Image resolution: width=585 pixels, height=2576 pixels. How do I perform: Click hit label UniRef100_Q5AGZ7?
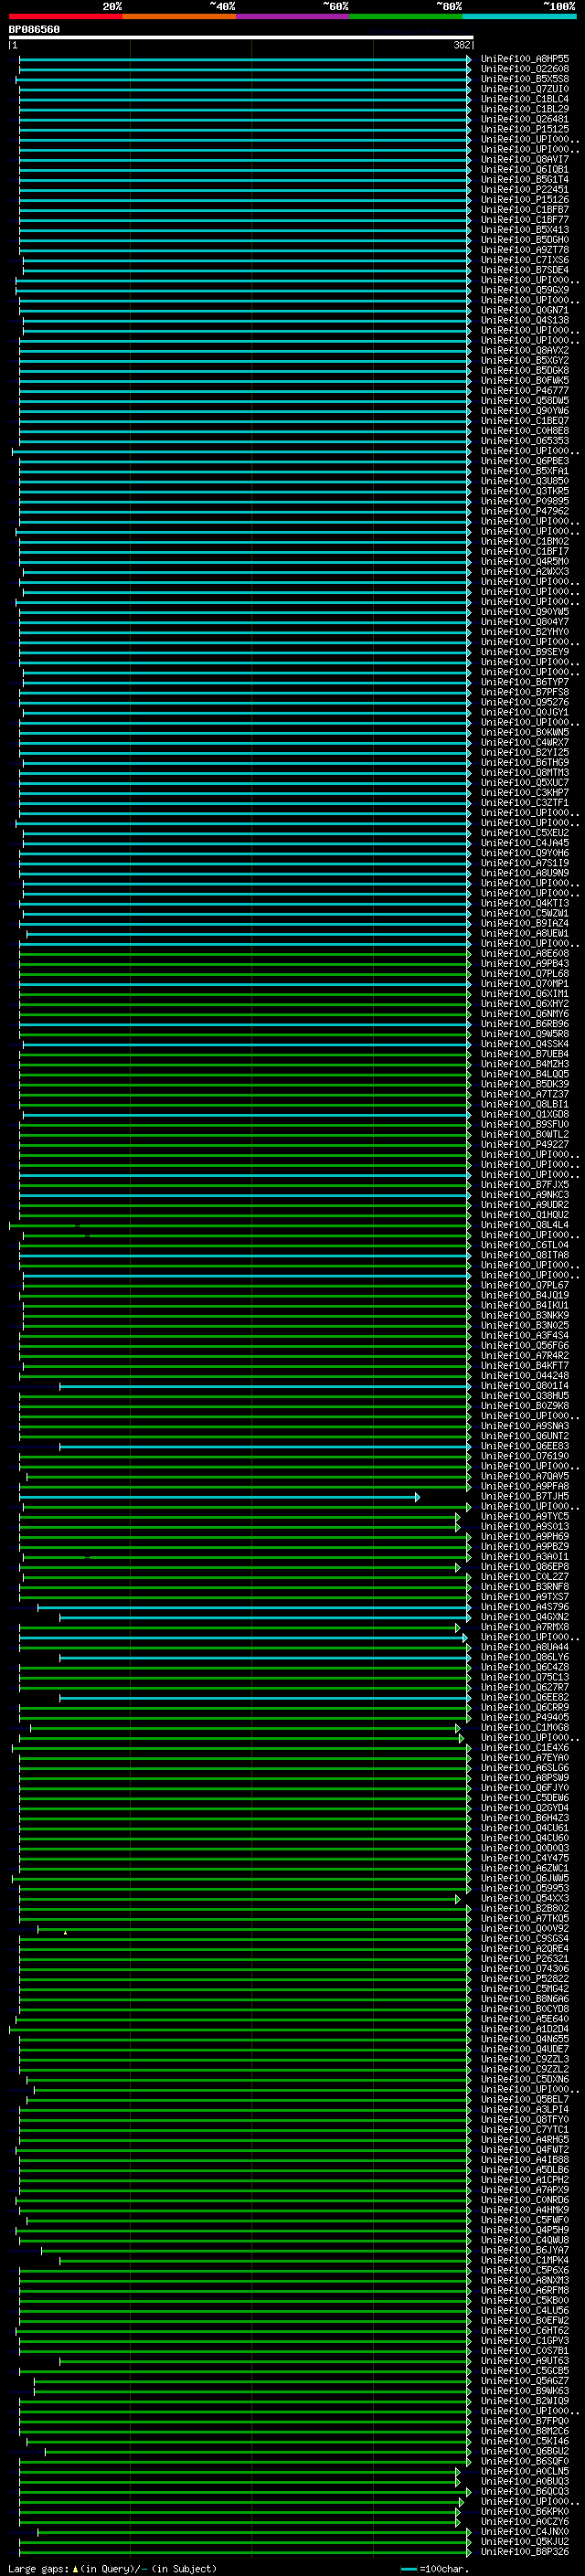coord(525,2382)
